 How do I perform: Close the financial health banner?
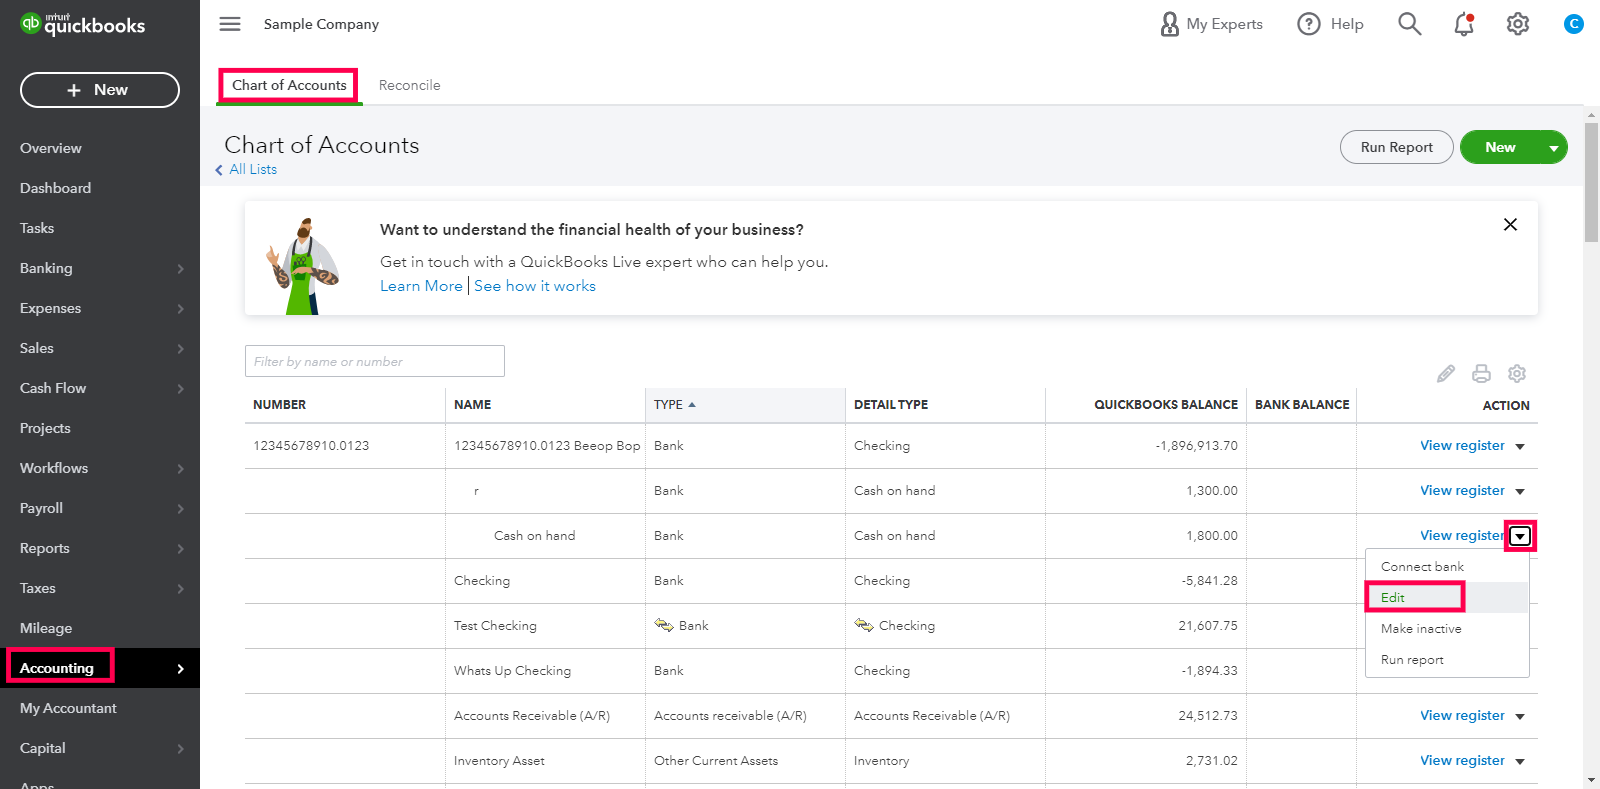tap(1510, 224)
